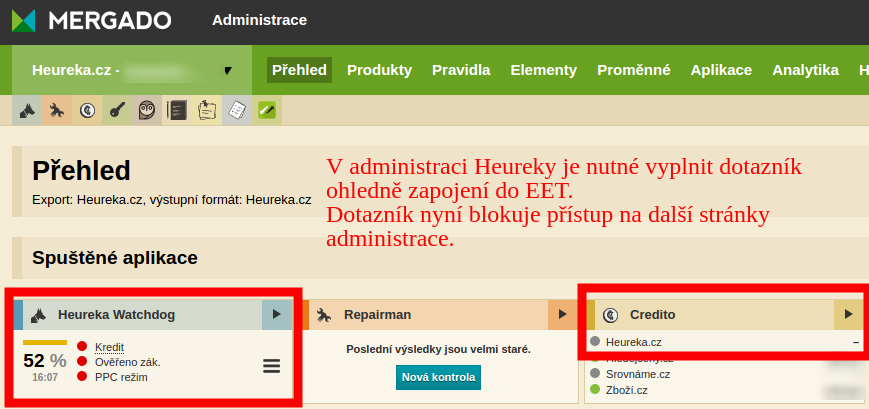This screenshot has height=409, width=869.
Task: Click red status dot beside PPC režim
Action: (x=82, y=377)
